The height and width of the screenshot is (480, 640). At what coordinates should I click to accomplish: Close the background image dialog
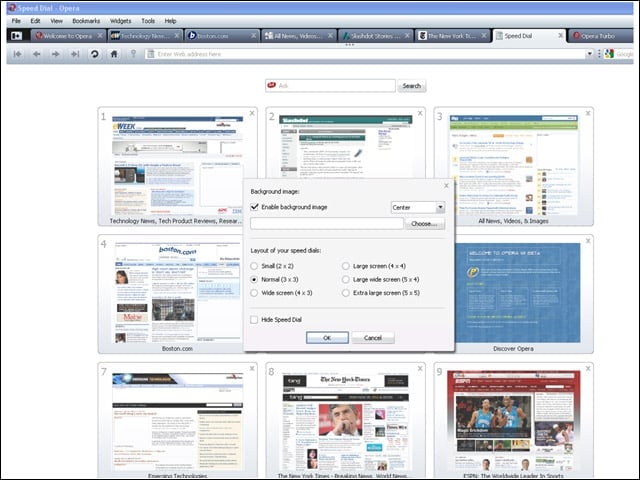(446, 186)
